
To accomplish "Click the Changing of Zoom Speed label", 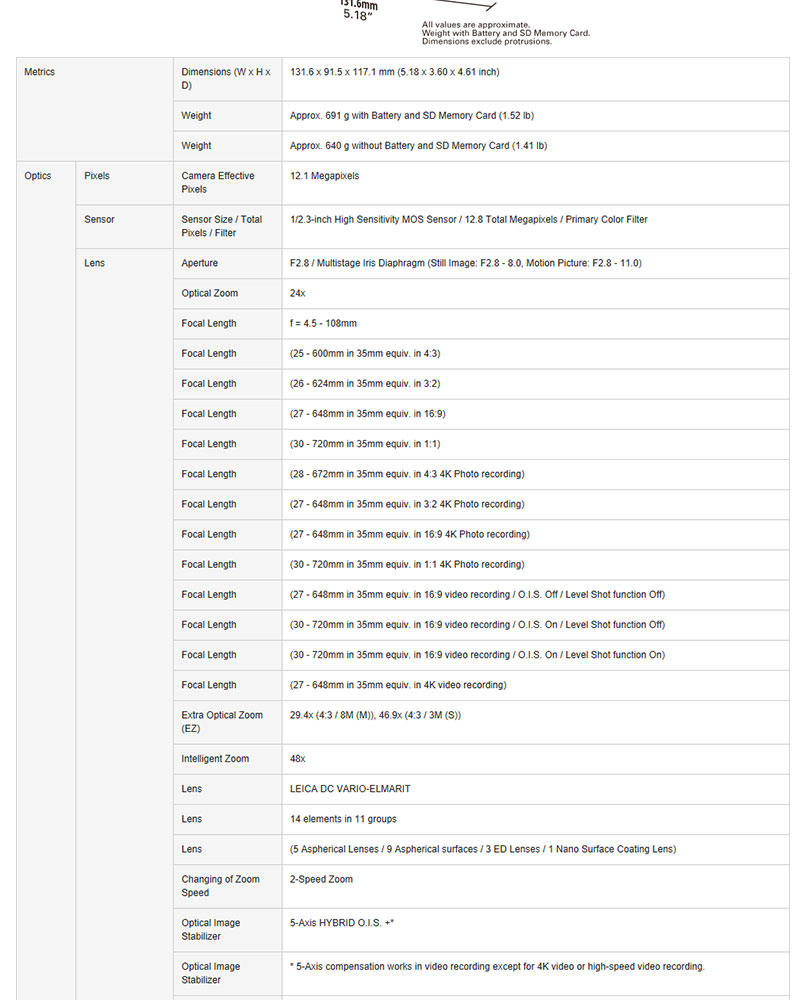I will click(220, 886).
